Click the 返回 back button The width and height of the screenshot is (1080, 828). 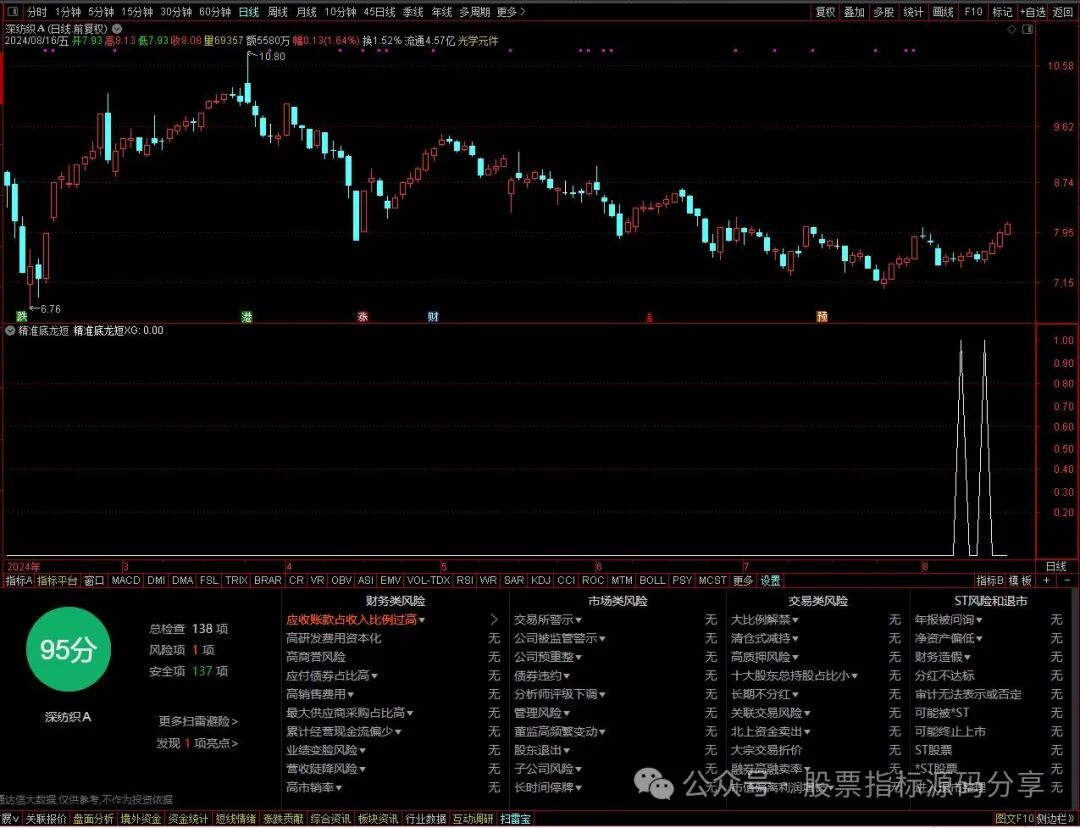click(1063, 12)
